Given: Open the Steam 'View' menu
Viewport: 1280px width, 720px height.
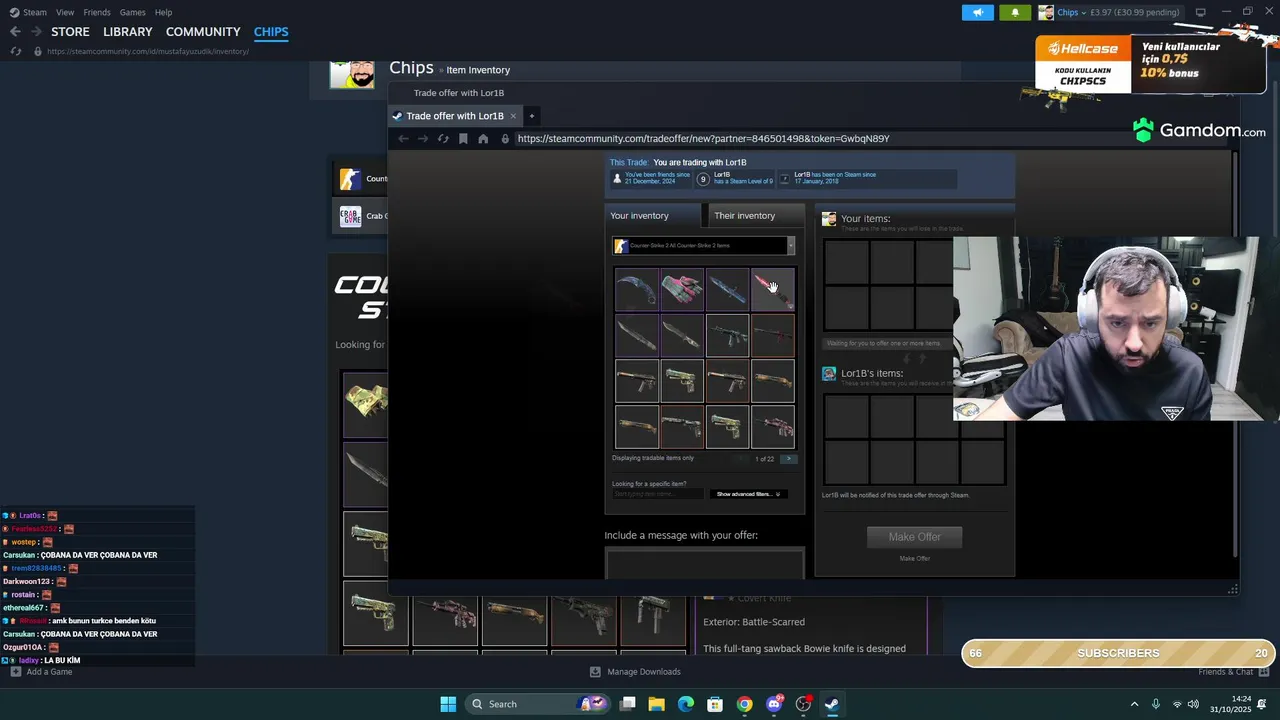Looking at the screenshot, I should click(x=65, y=12).
